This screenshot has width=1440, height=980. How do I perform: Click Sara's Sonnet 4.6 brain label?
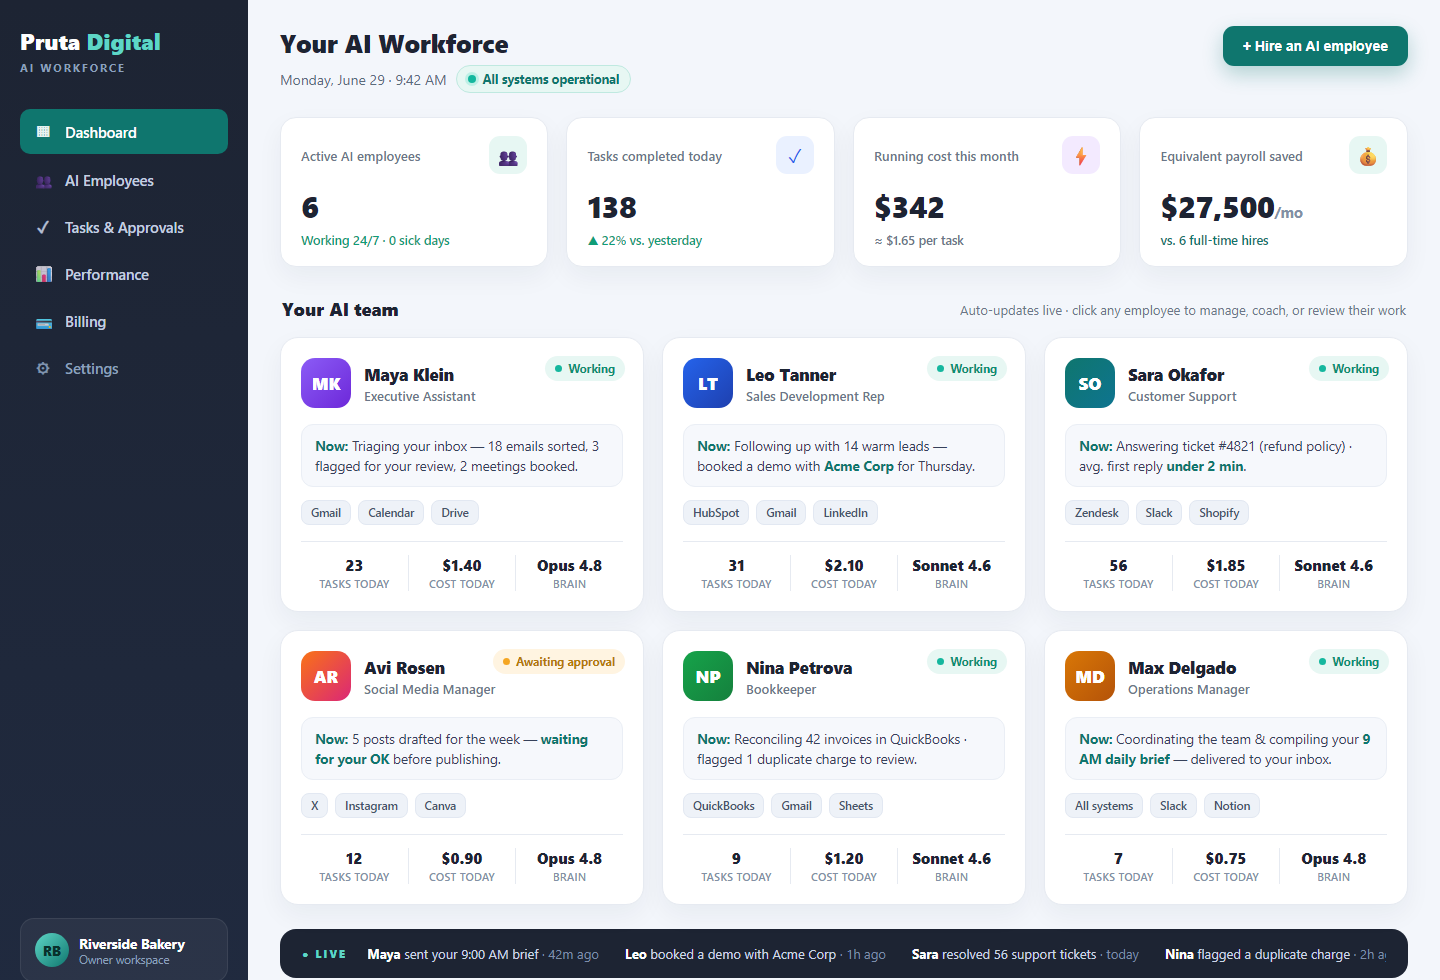tap(1333, 566)
